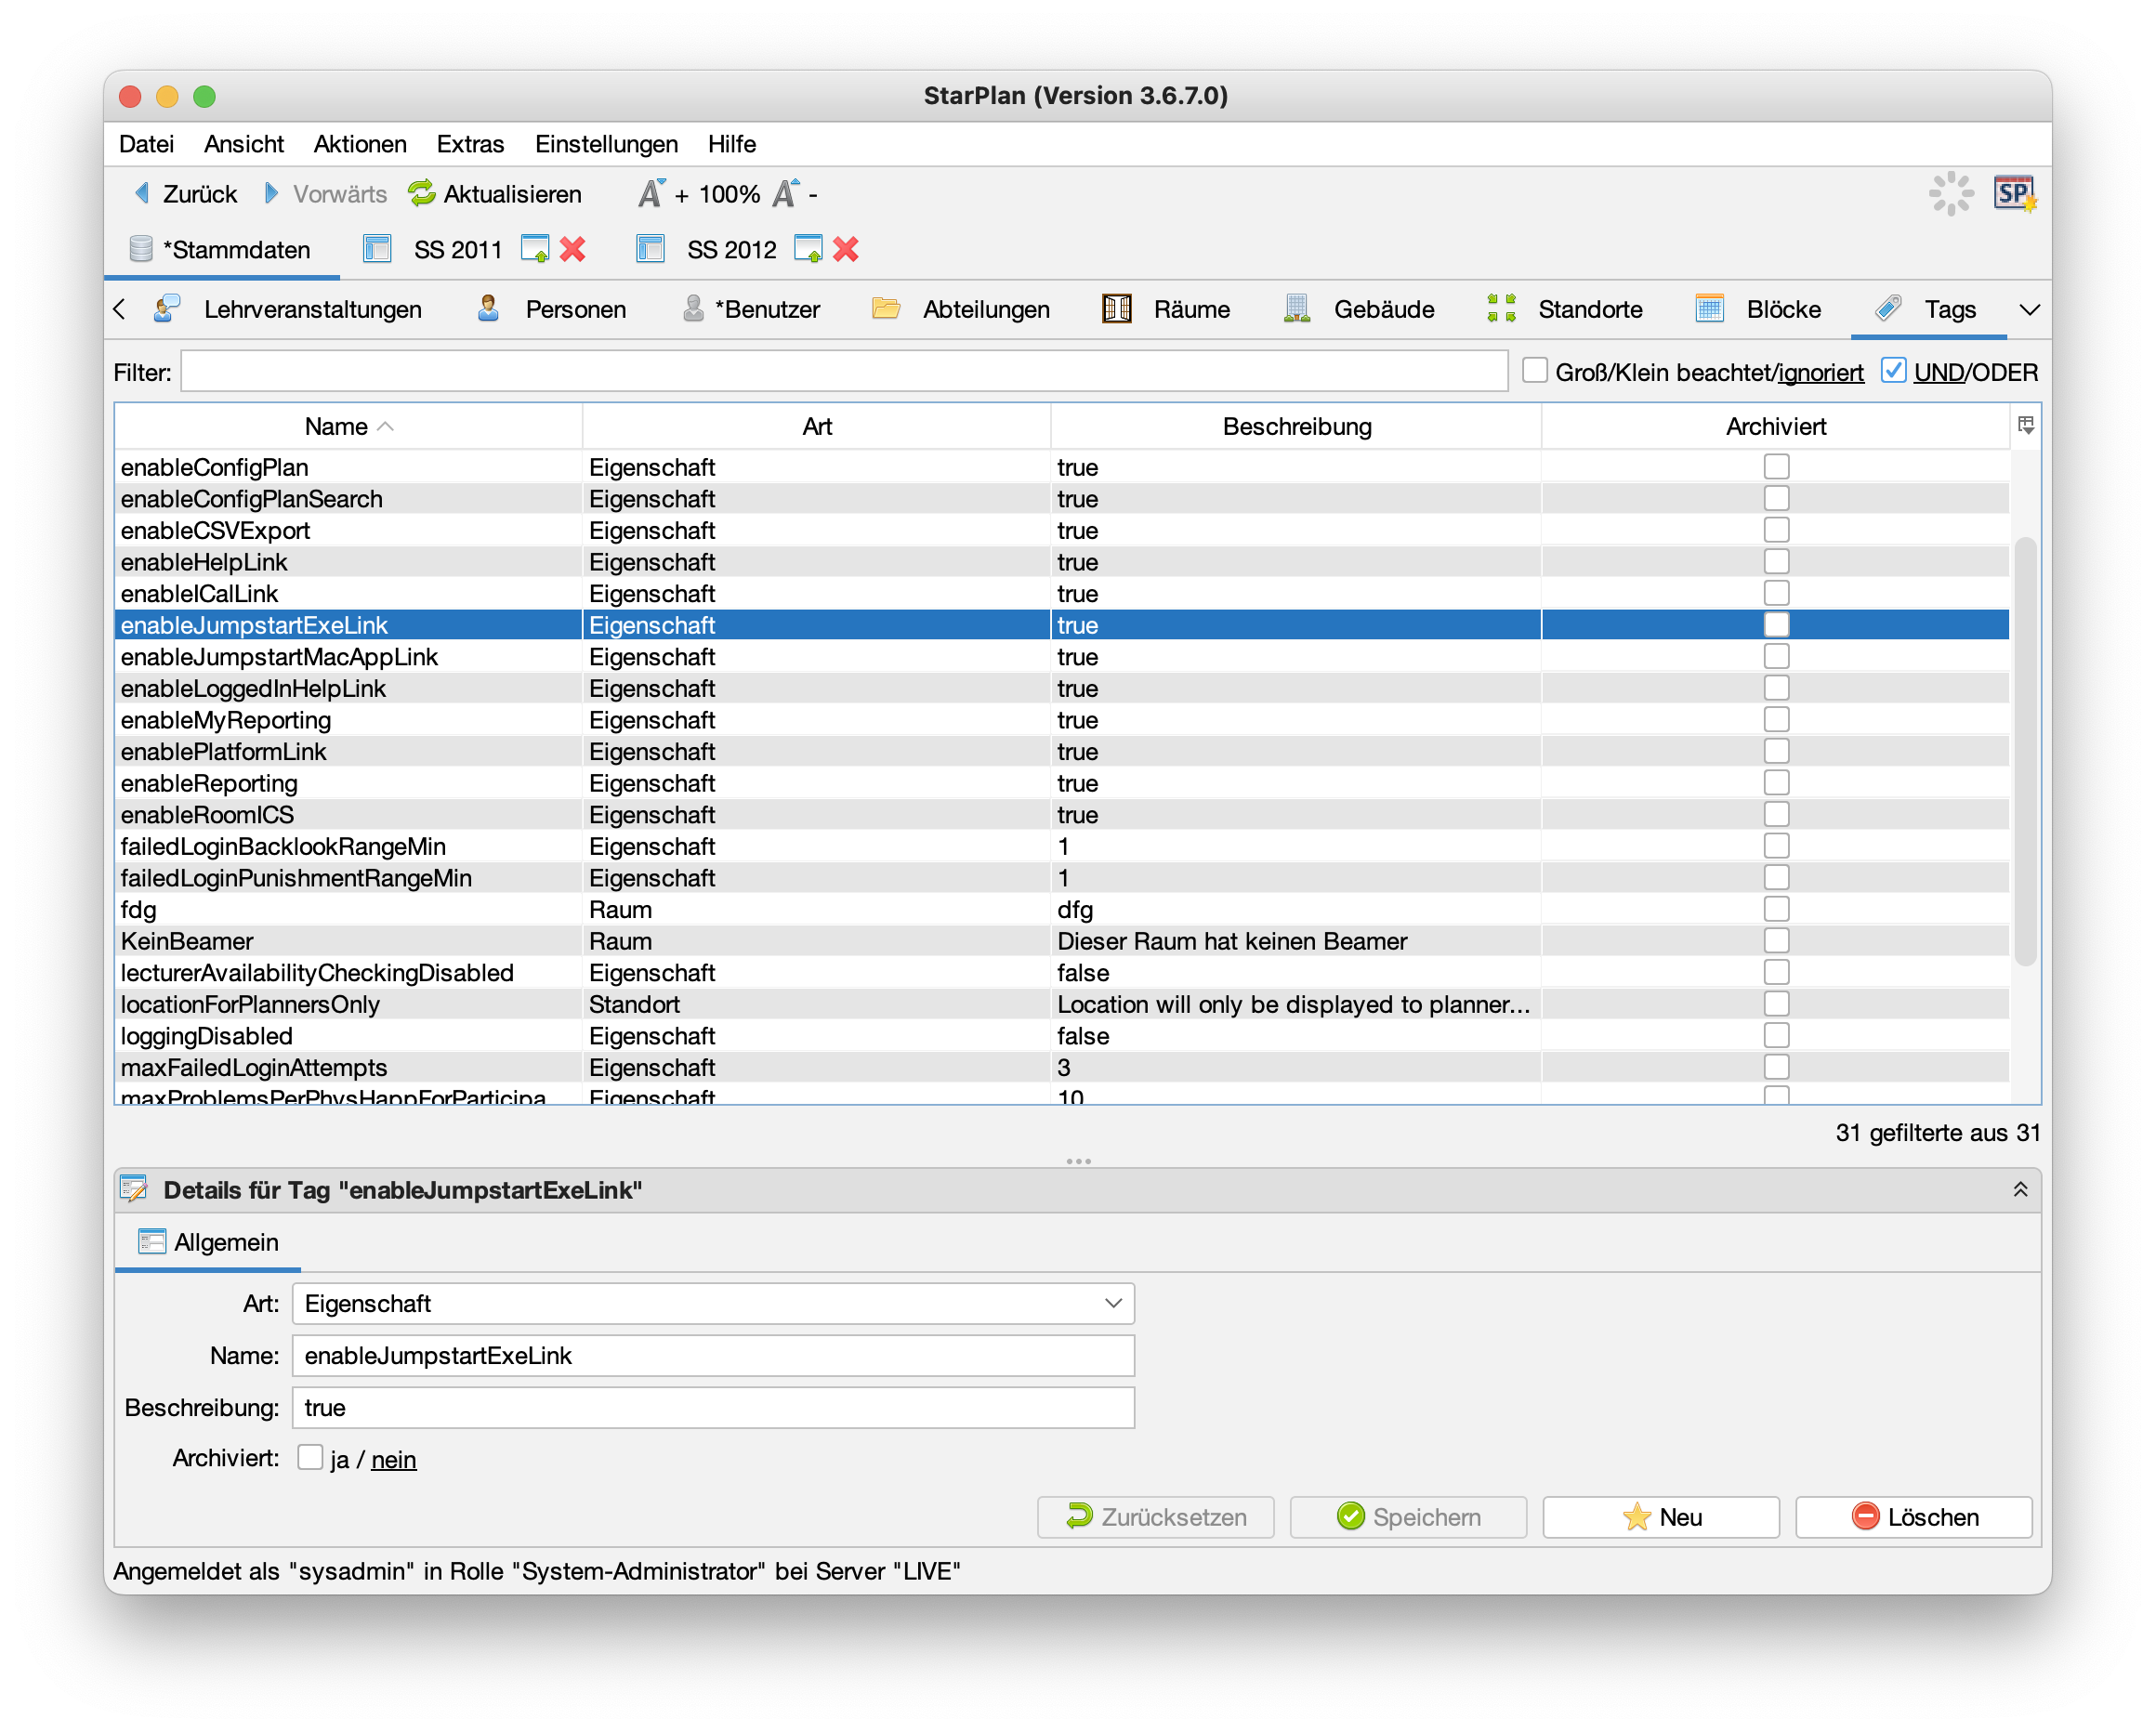This screenshot has height=1732, width=2156.
Task: Click the increase font size icon
Action: click(652, 193)
